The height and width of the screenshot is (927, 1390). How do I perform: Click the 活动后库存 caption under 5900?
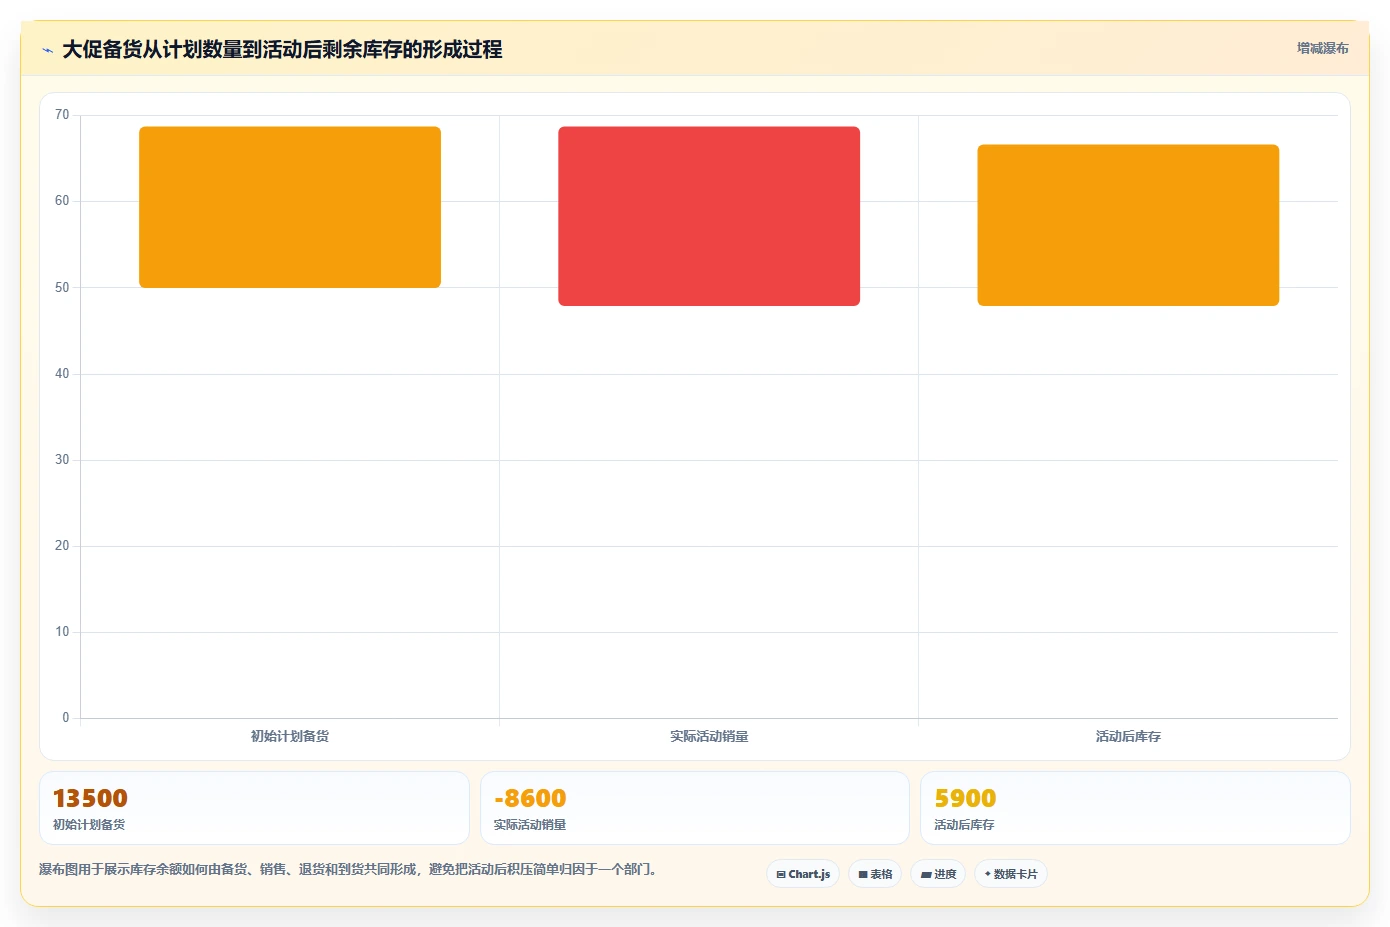click(964, 825)
